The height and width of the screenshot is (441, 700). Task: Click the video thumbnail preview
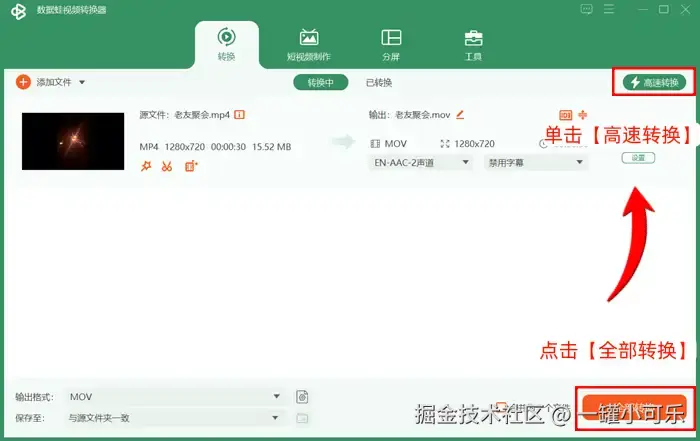coord(73,141)
